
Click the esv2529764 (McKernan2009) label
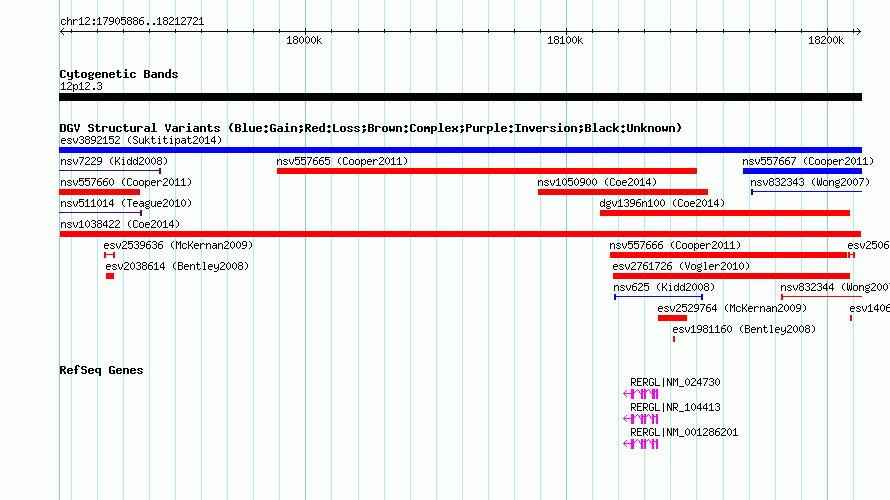coord(732,308)
